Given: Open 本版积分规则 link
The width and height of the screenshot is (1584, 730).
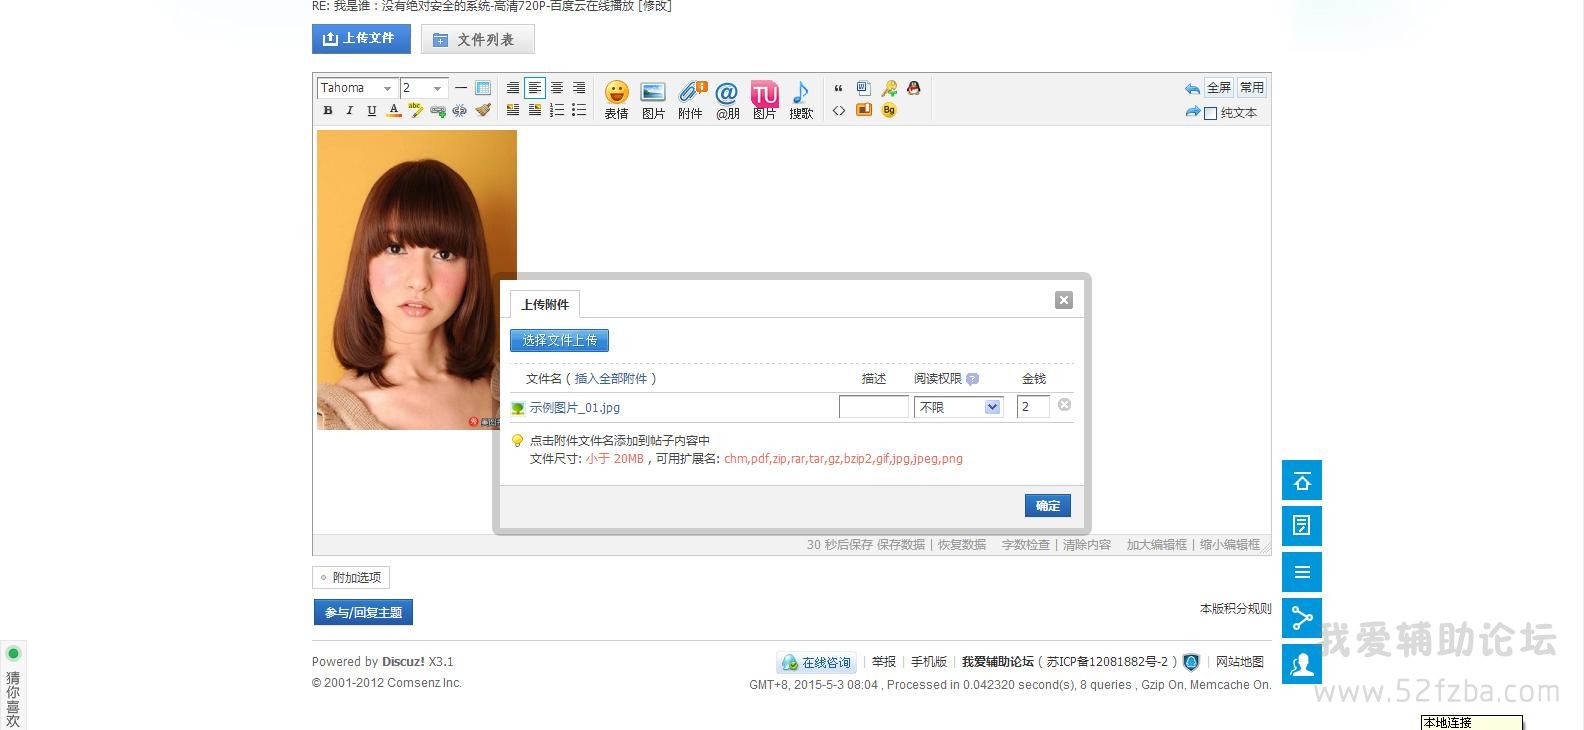Looking at the screenshot, I should (x=1236, y=608).
